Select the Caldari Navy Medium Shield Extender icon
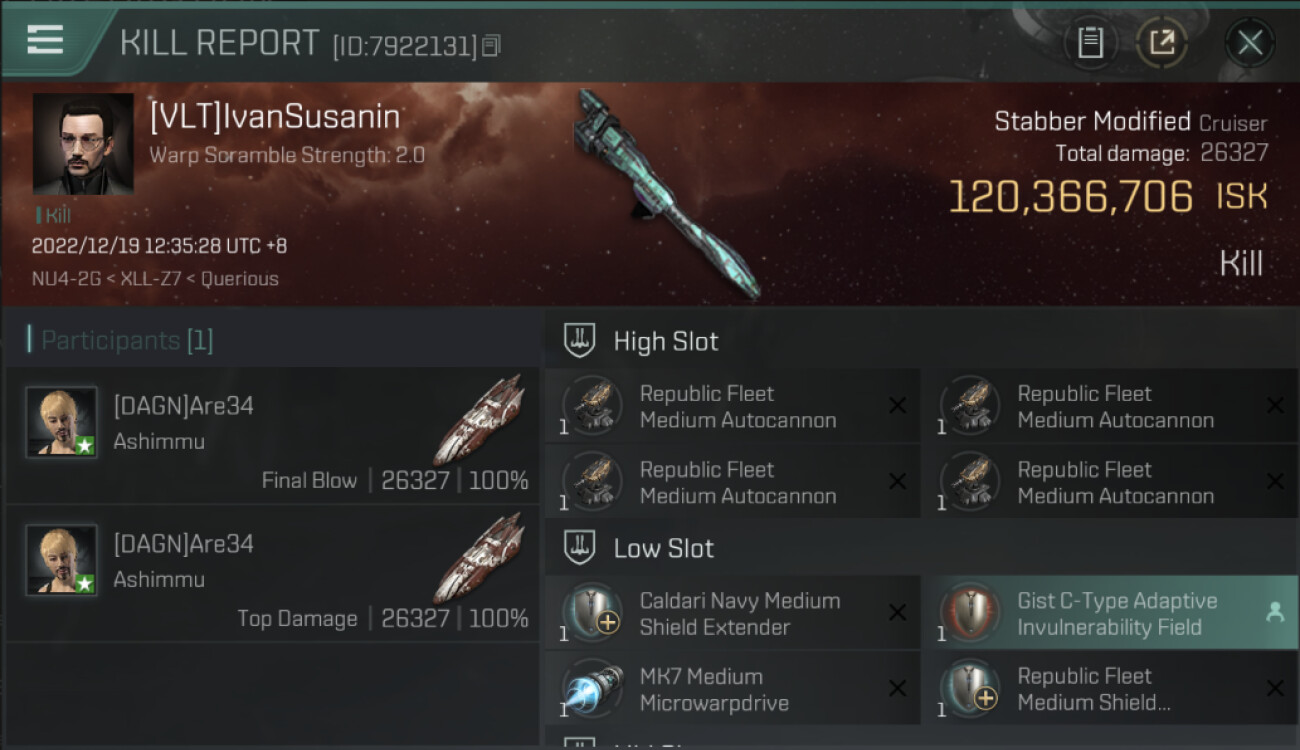Viewport: 1300px width, 750px height. (592, 613)
